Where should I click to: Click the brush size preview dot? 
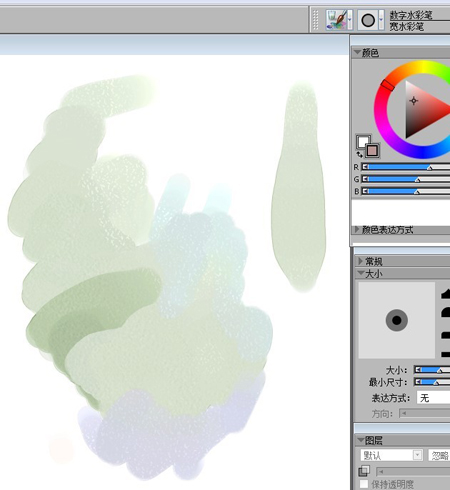pyautogui.click(x=397, y=320)
